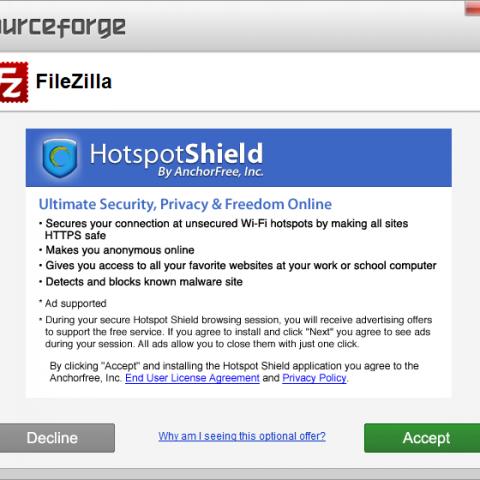Click the red FileZilla logo icon
The width and height of the screenshot is (480, 480).
tap(14, 82)
